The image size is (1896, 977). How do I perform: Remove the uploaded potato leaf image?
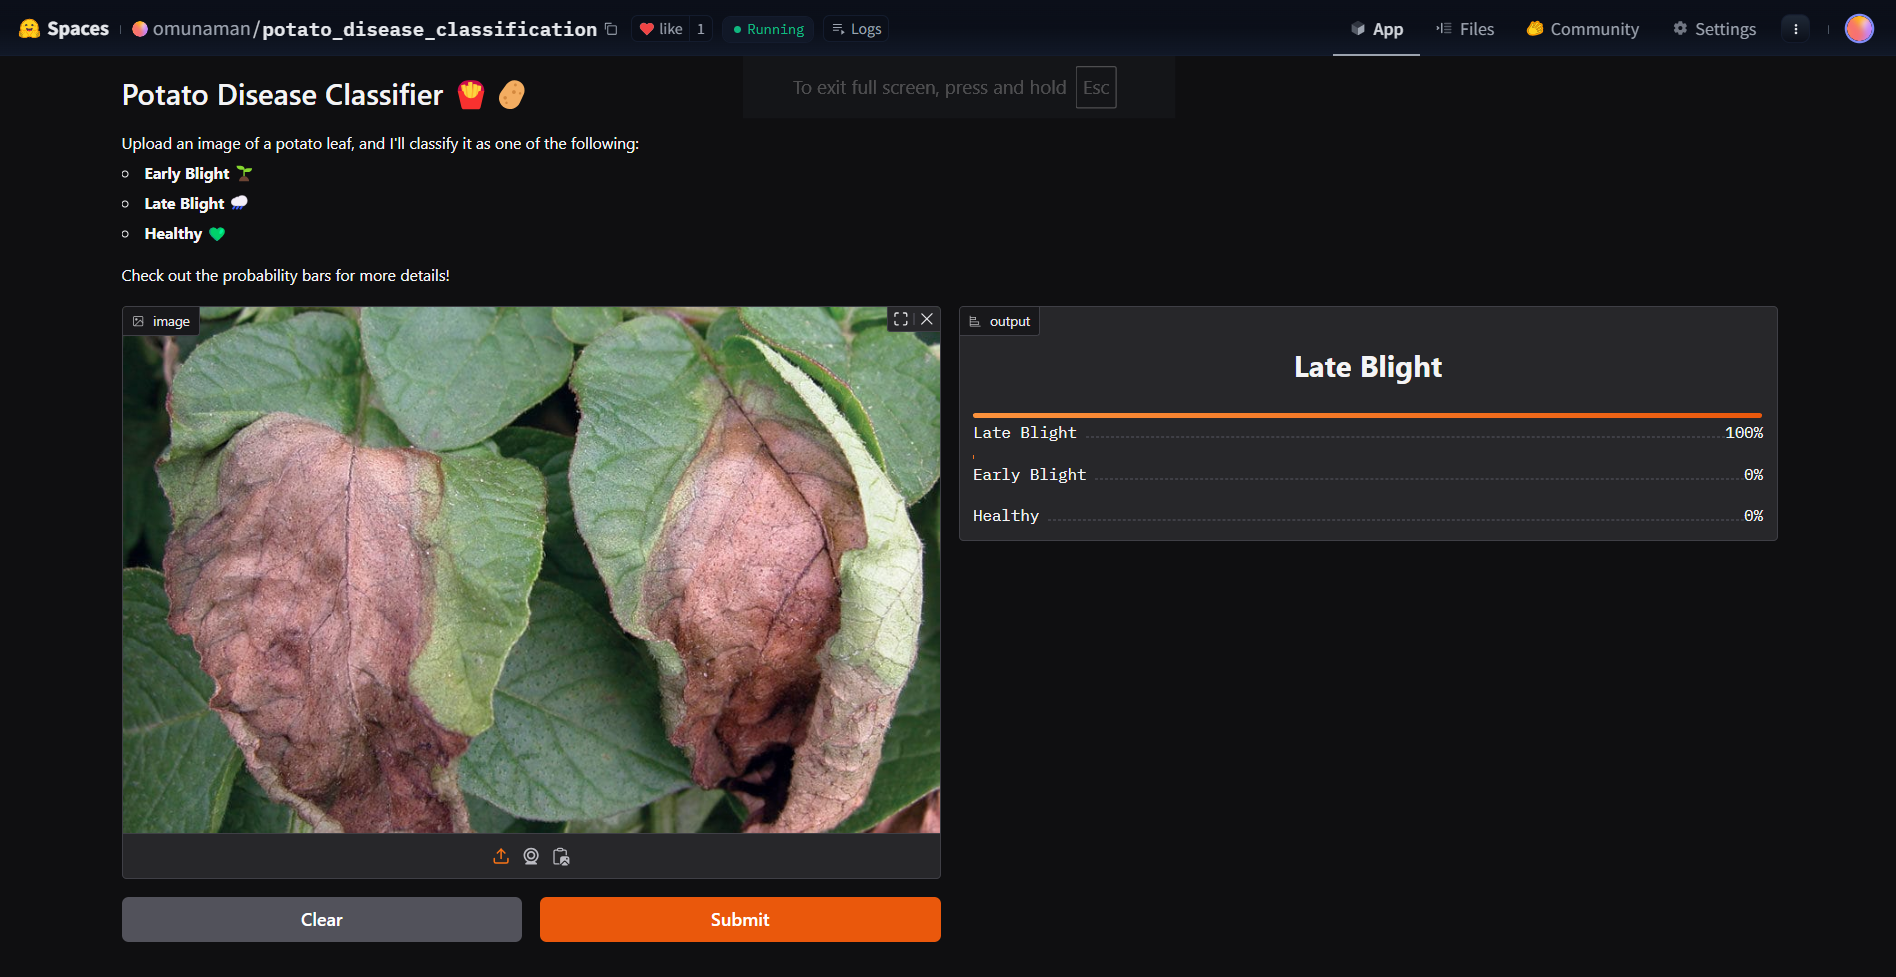(x=927, y=319)
